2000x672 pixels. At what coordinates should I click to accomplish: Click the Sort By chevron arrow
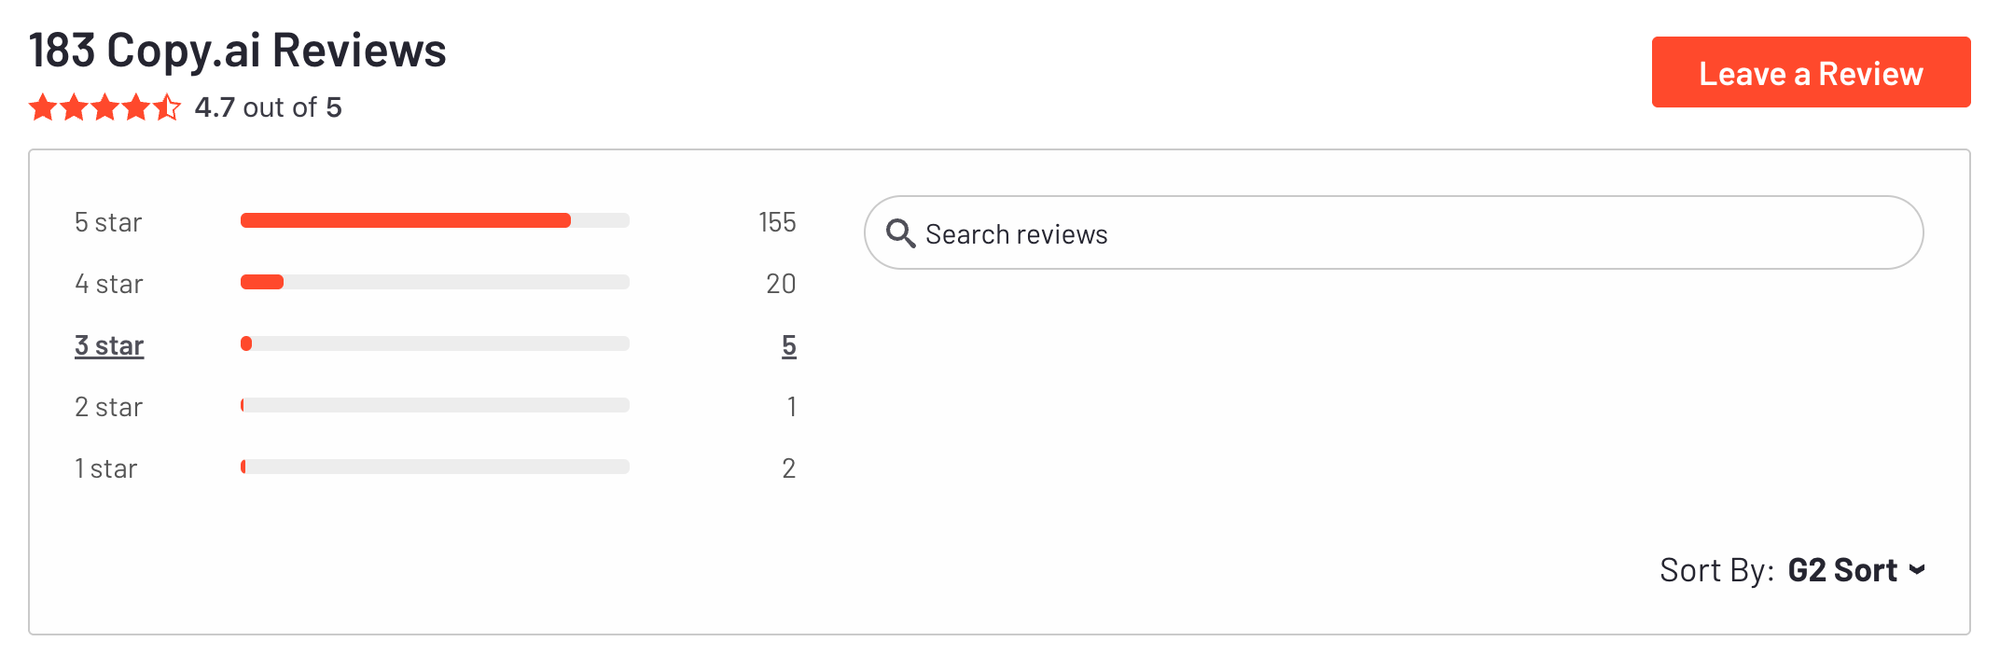[x=1917, y=570]
